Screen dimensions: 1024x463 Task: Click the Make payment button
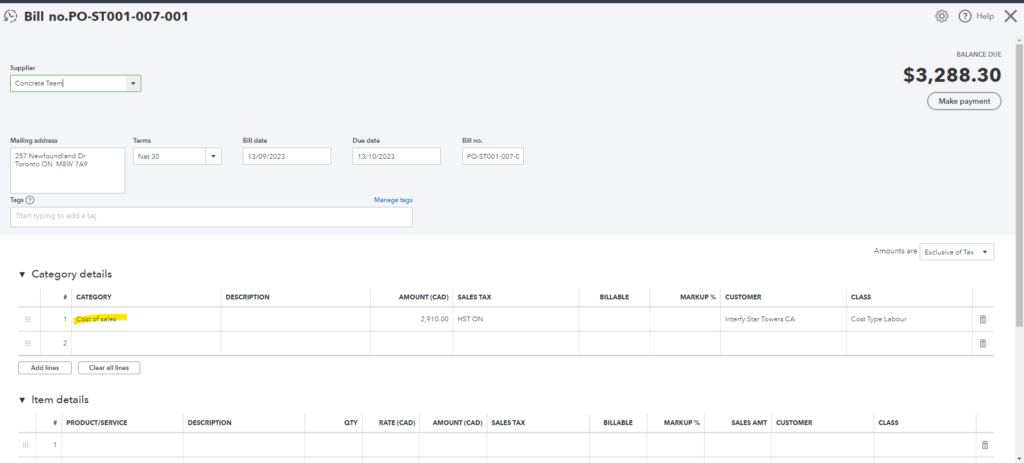964,101
